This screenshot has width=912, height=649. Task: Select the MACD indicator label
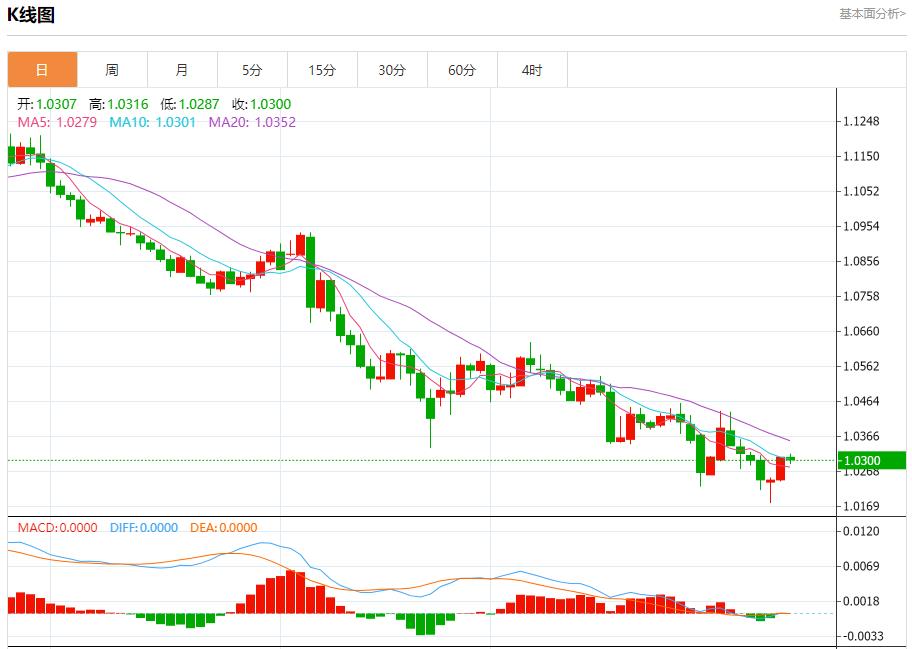click(57, 528)
